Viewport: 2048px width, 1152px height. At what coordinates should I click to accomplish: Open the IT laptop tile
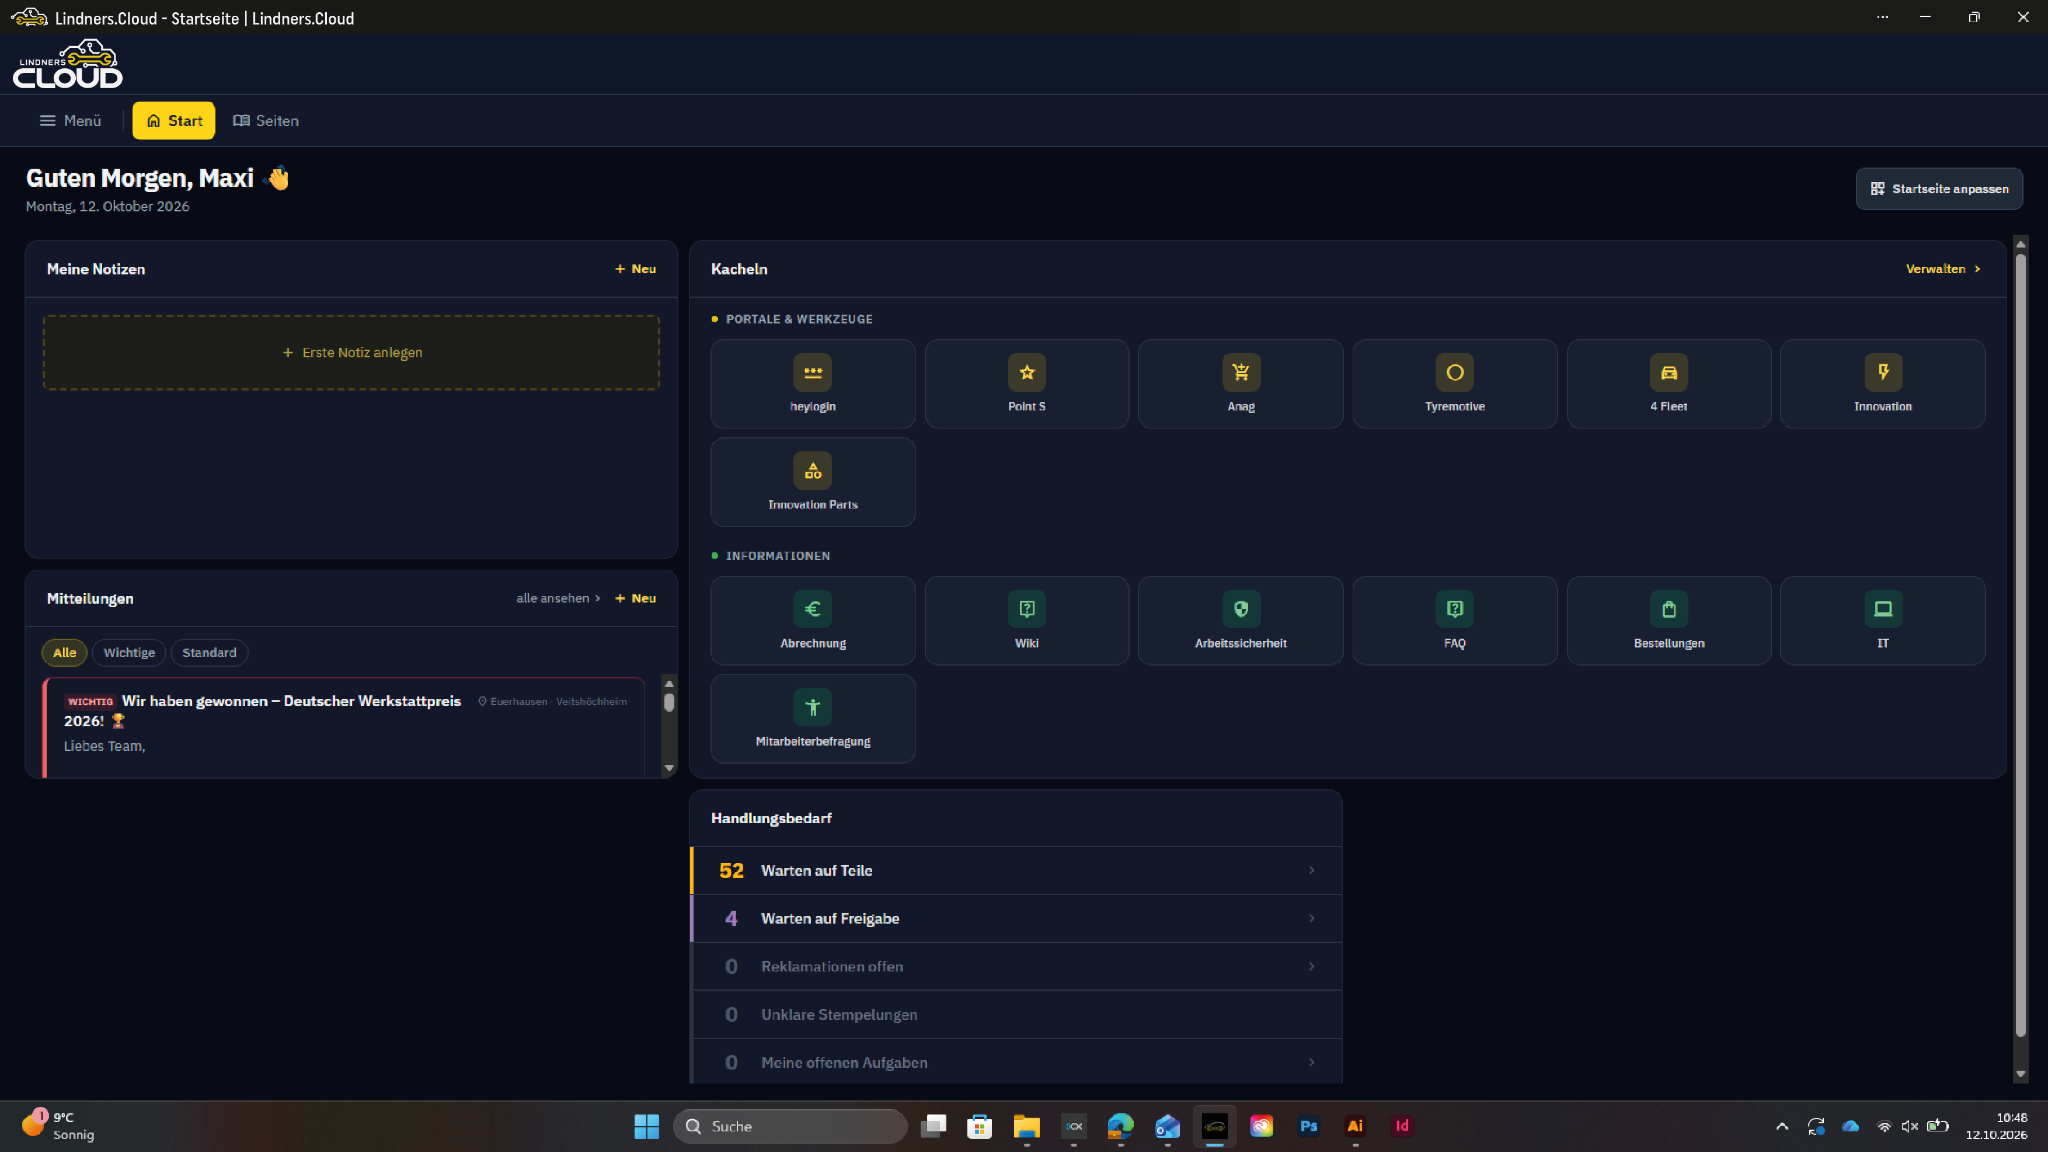coord(1882,620)
